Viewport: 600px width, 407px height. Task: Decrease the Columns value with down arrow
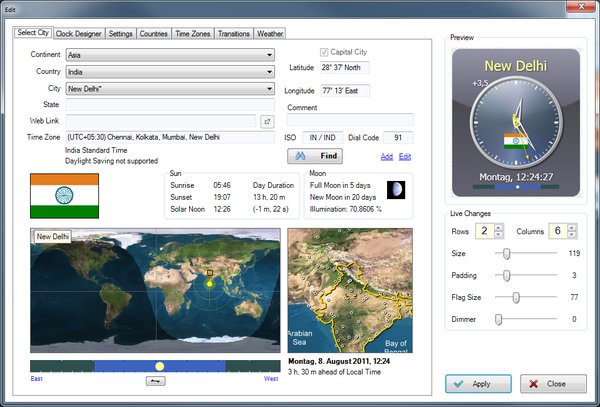tap(574, 235)
